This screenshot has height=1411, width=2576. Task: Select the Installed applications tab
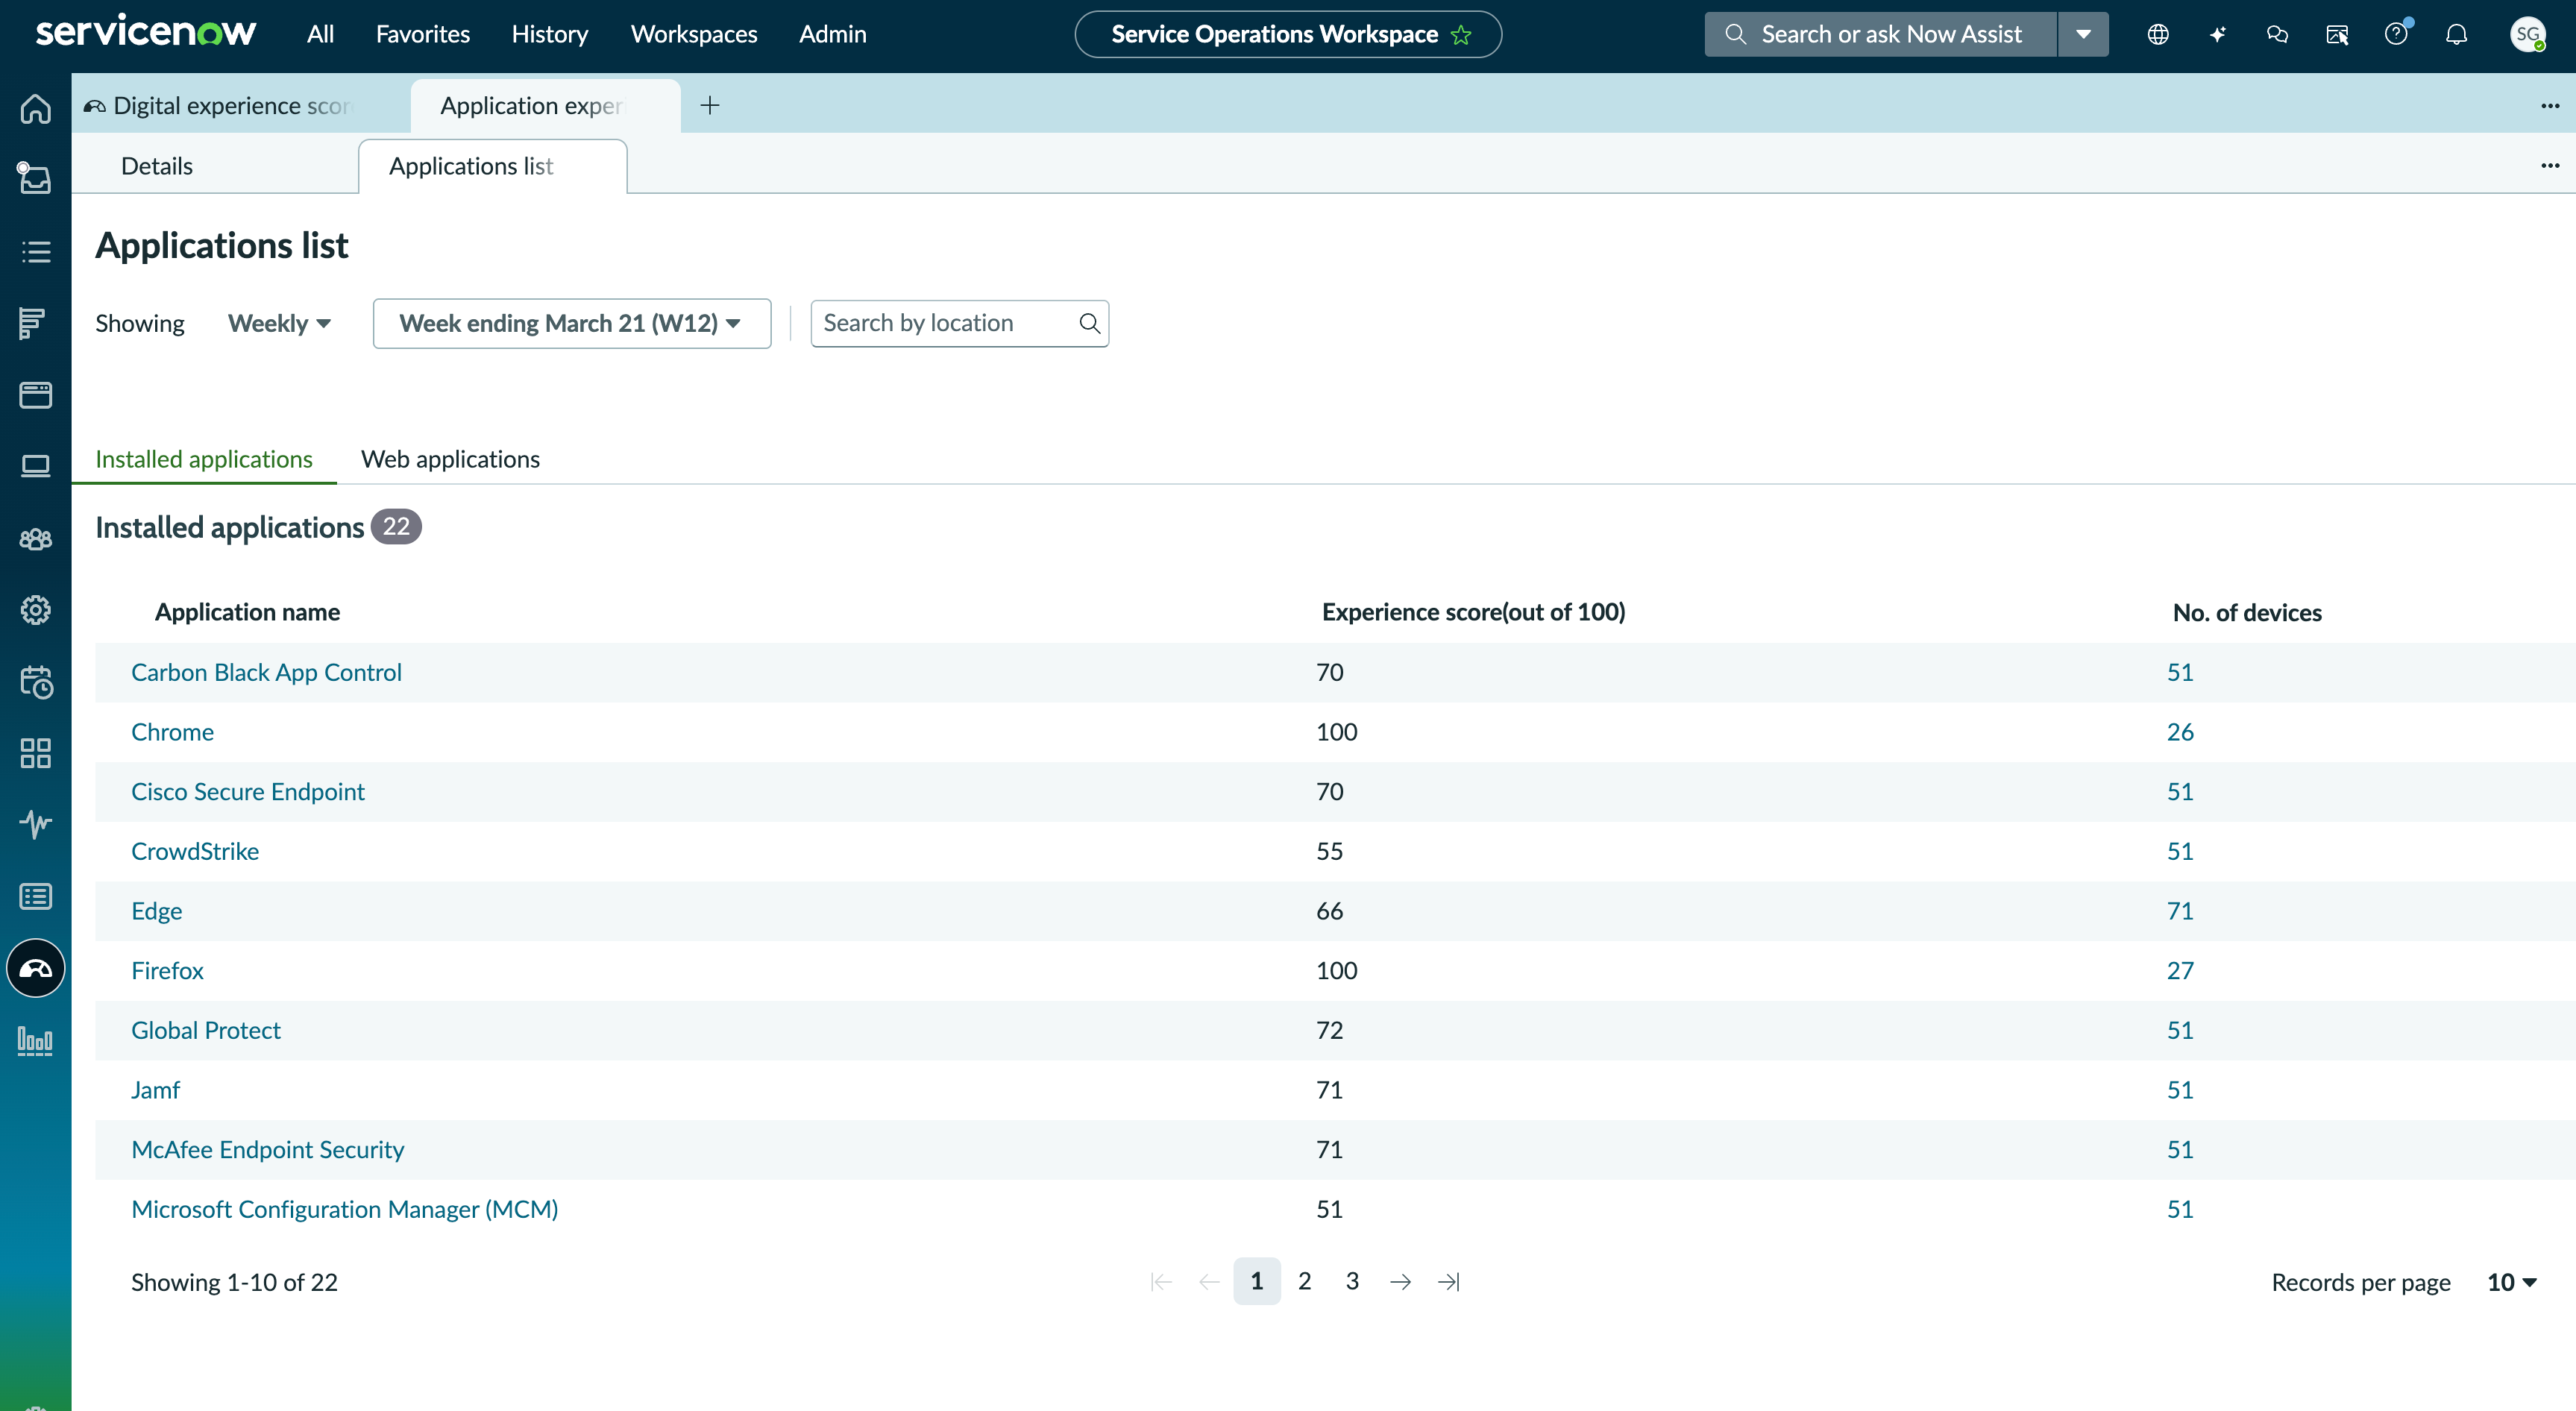point(204,459)
